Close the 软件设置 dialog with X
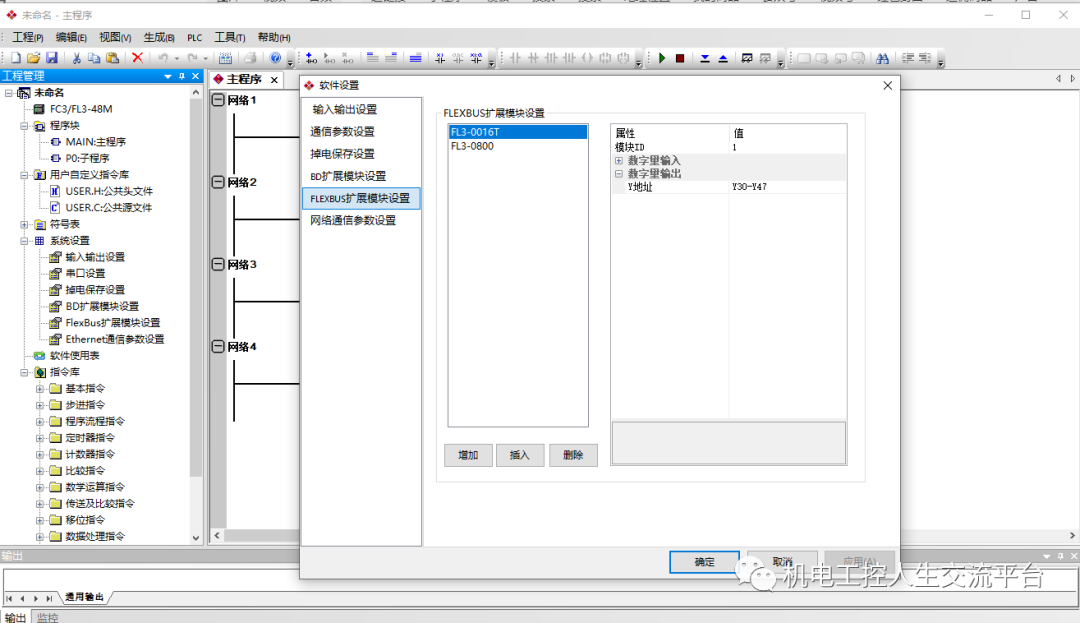Viewport: 1080px width, 623px height. coord(887,85)
